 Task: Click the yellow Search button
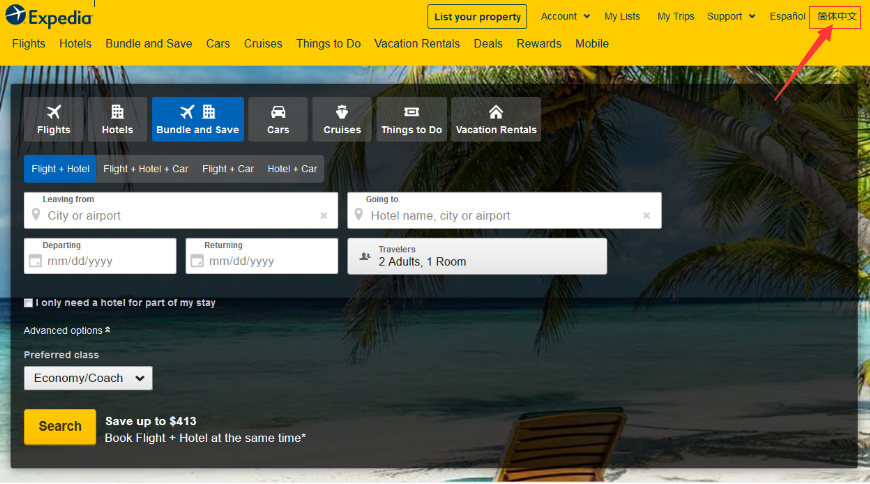tap(60, 427)
